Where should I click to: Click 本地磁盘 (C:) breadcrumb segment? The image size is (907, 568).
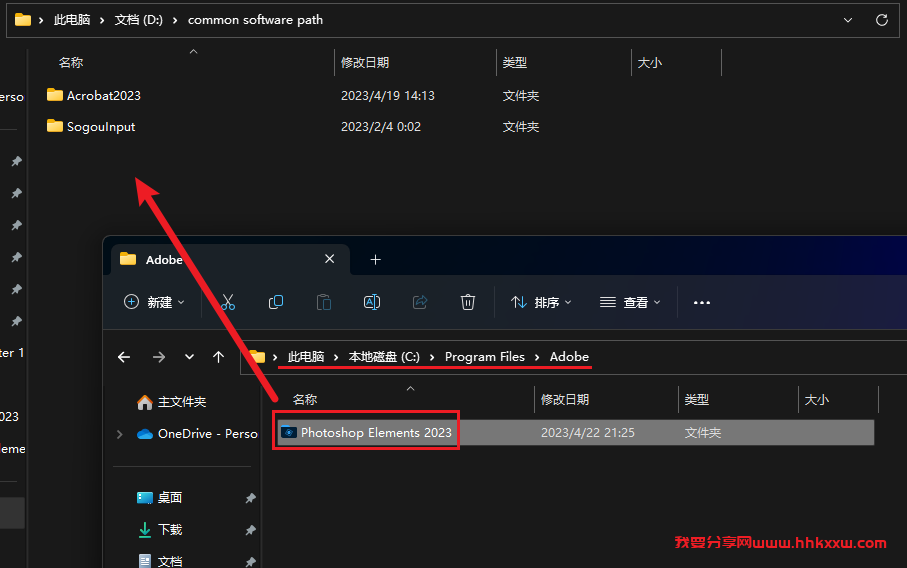coord(384,357)
